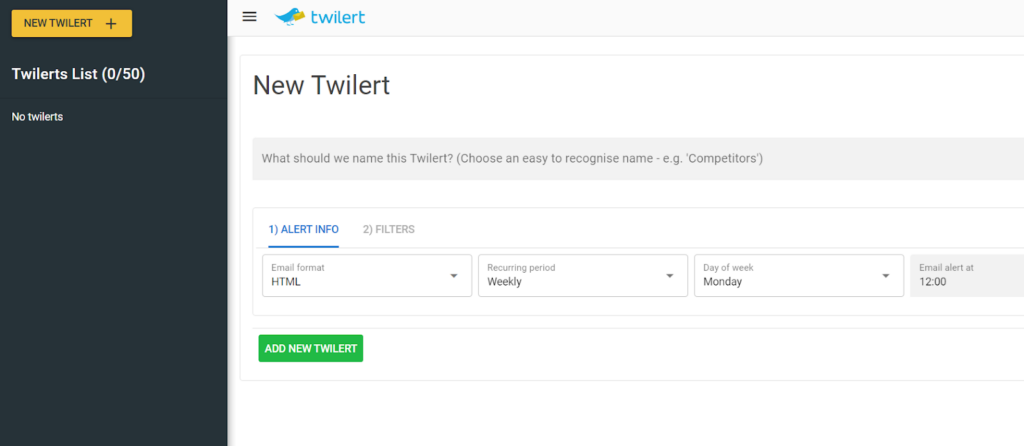
Task: Click the Recurring period dropdown arrow
Action: (669, 276)
